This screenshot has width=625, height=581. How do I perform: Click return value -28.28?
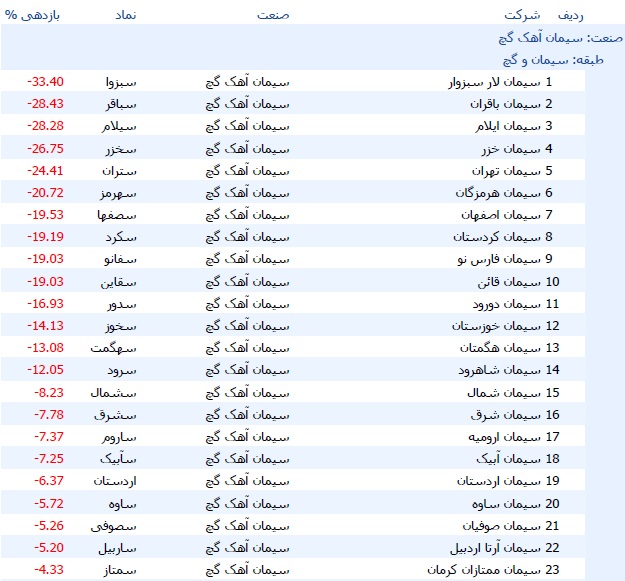pos(45,126)
